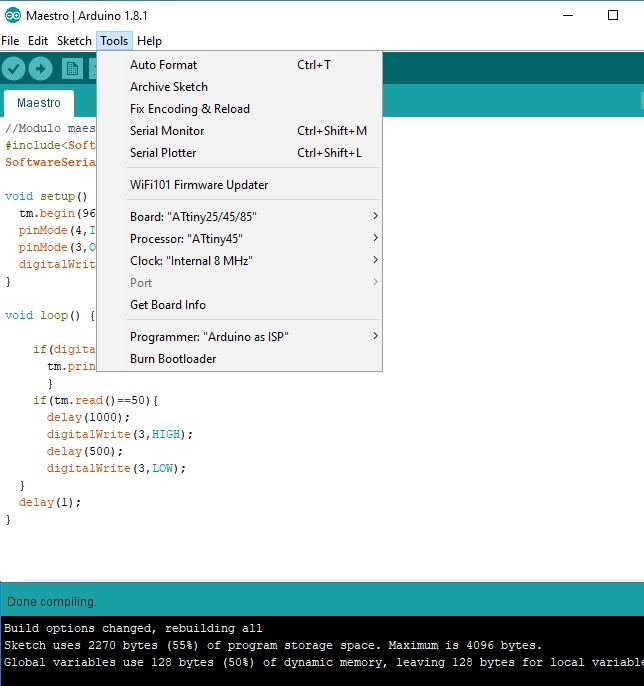Click Get Board Info entry
This screenshot has width=644, height=686.
pyautogui.click(x=239, y=304)
